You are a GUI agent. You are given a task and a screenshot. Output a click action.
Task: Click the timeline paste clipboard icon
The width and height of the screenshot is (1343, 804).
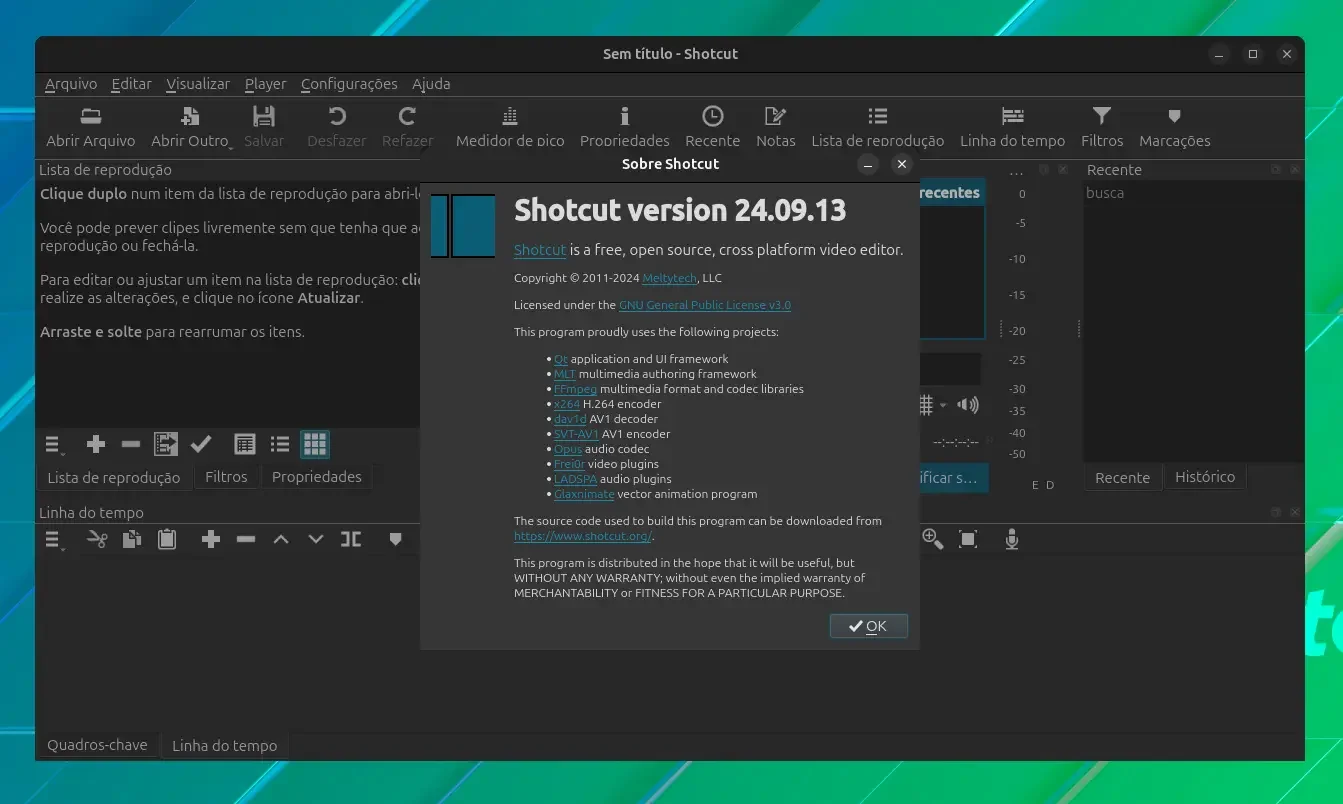(x=167, y=539)
